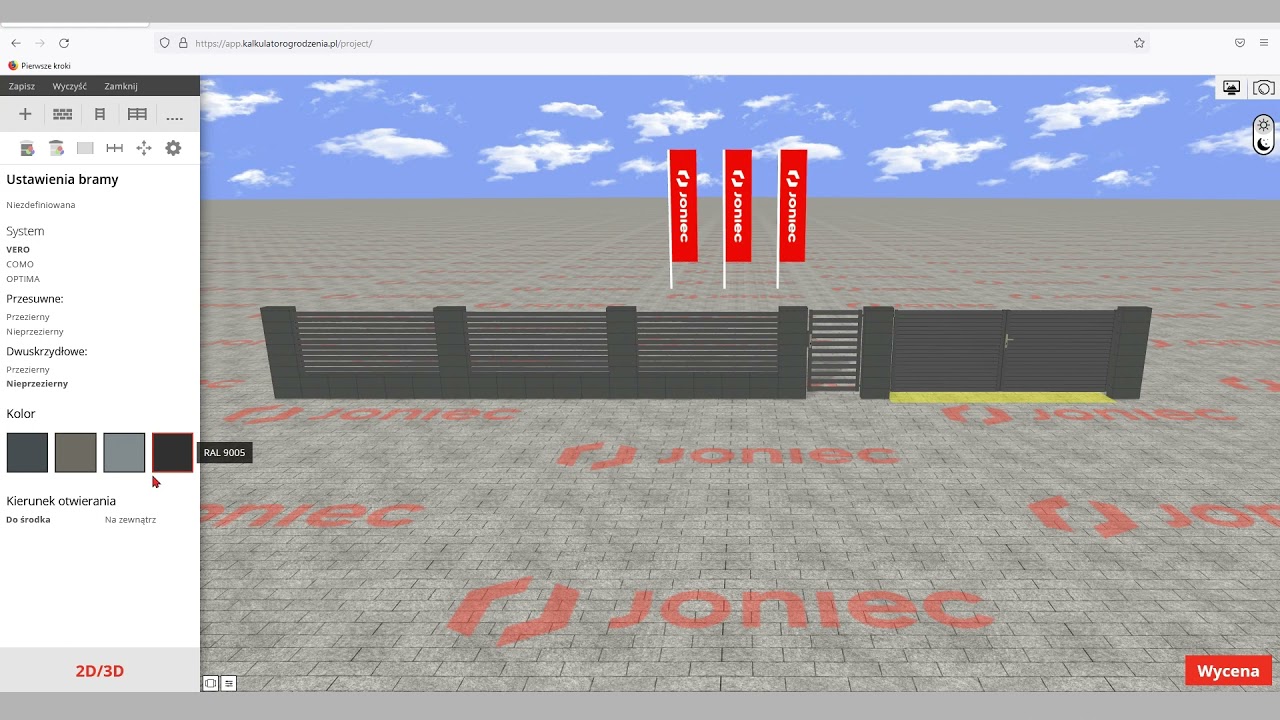Screen dimensions: 1280x720
Task: Click Zapisz to save the project
Action: coord(22,86)
